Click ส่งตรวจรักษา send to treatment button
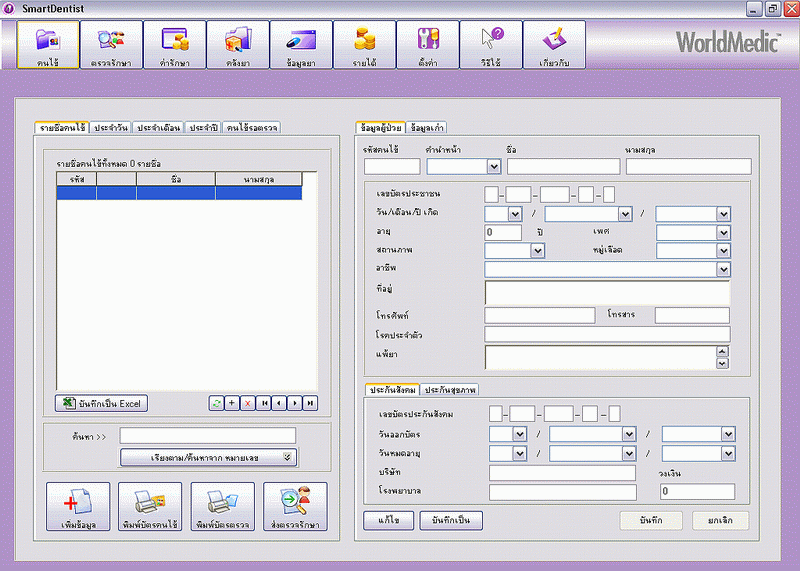800x571 pixels. (x=295, y=506)
